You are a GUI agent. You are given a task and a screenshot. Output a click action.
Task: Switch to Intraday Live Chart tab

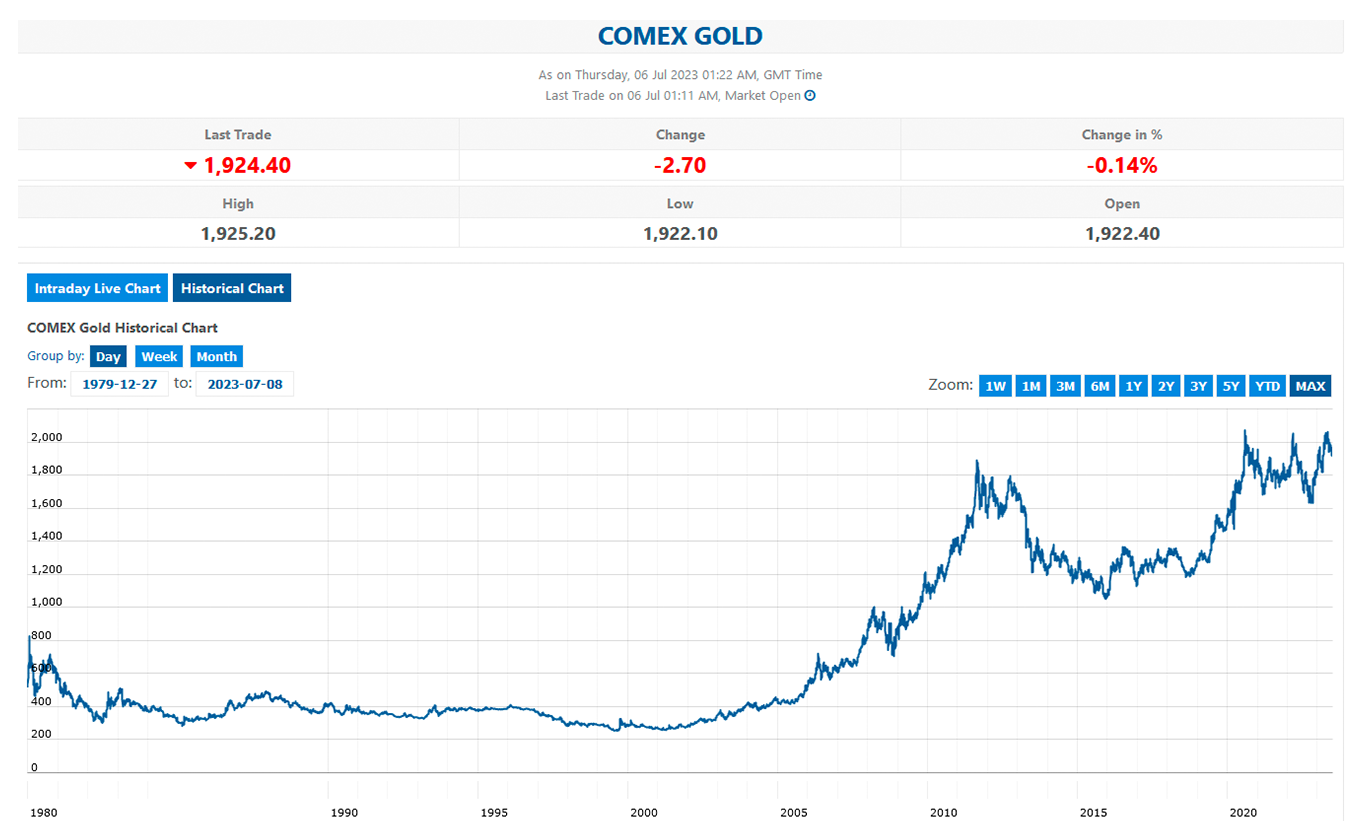pos(97,288)
